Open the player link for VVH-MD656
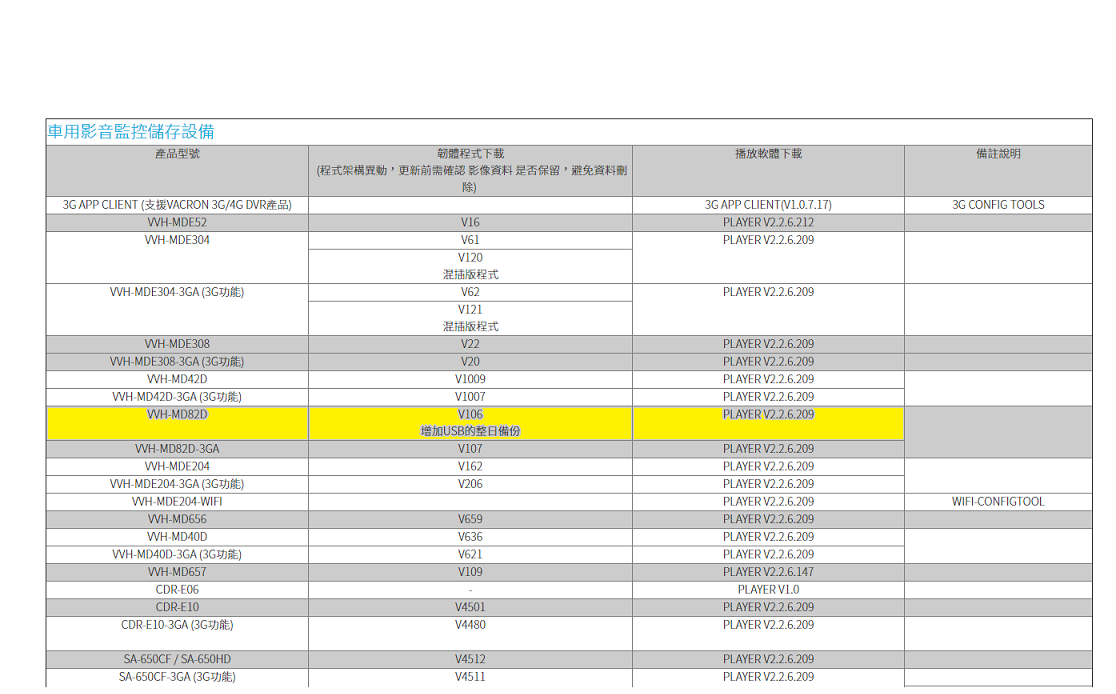Image resolution: width=1116 pixels, height=694 pixels. click(768, 520)
